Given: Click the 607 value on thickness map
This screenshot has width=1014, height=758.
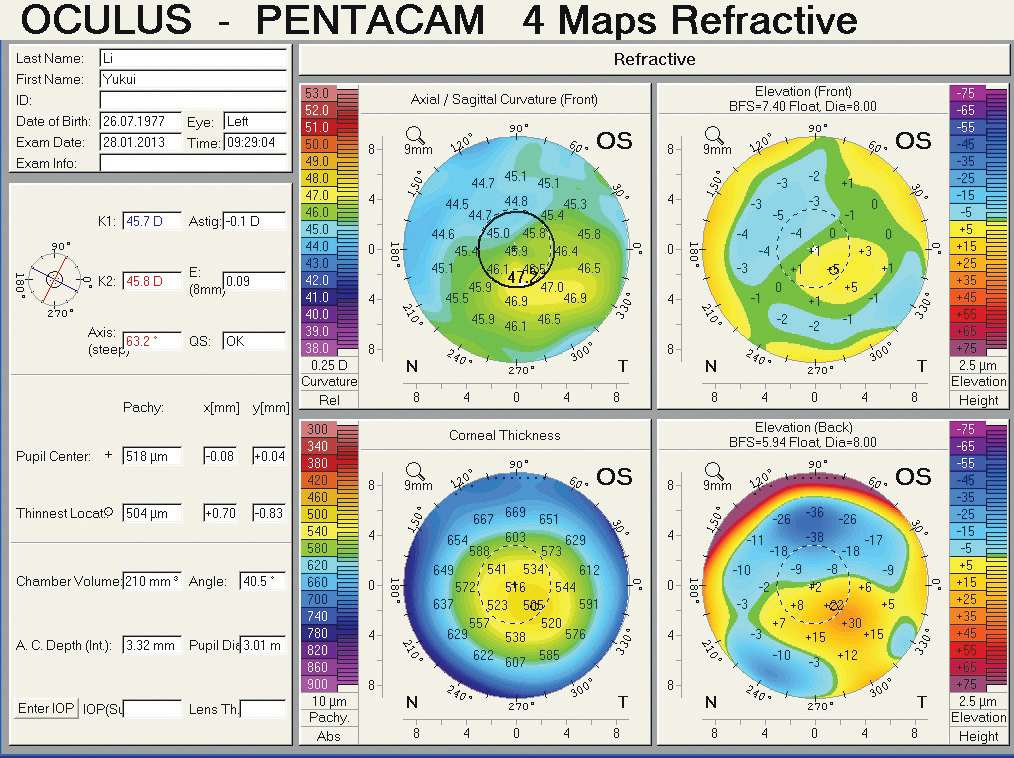Looking at the screenshot, I should [515, 662].
